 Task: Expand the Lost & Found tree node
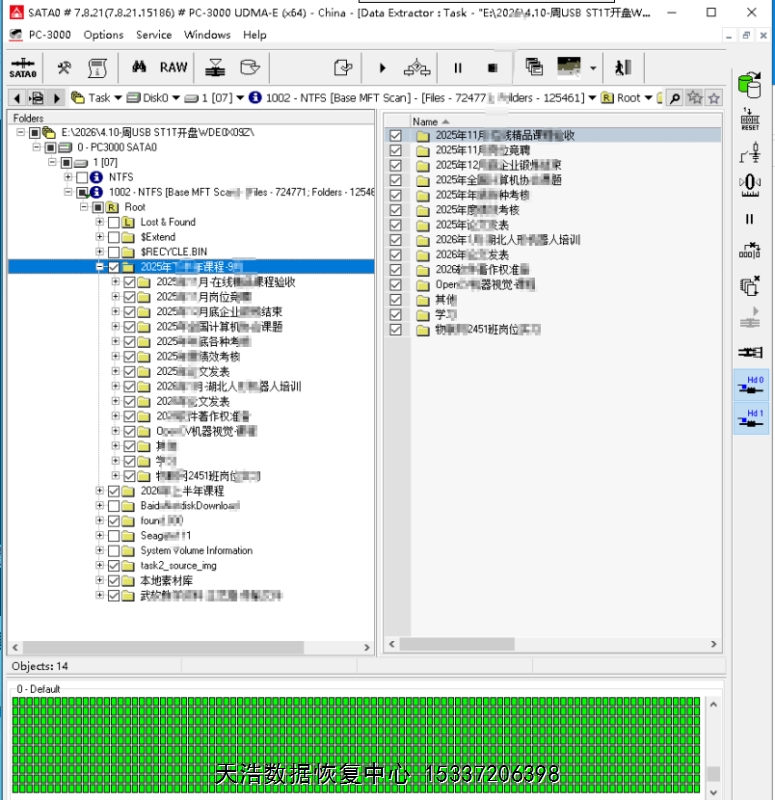[100, 222]
